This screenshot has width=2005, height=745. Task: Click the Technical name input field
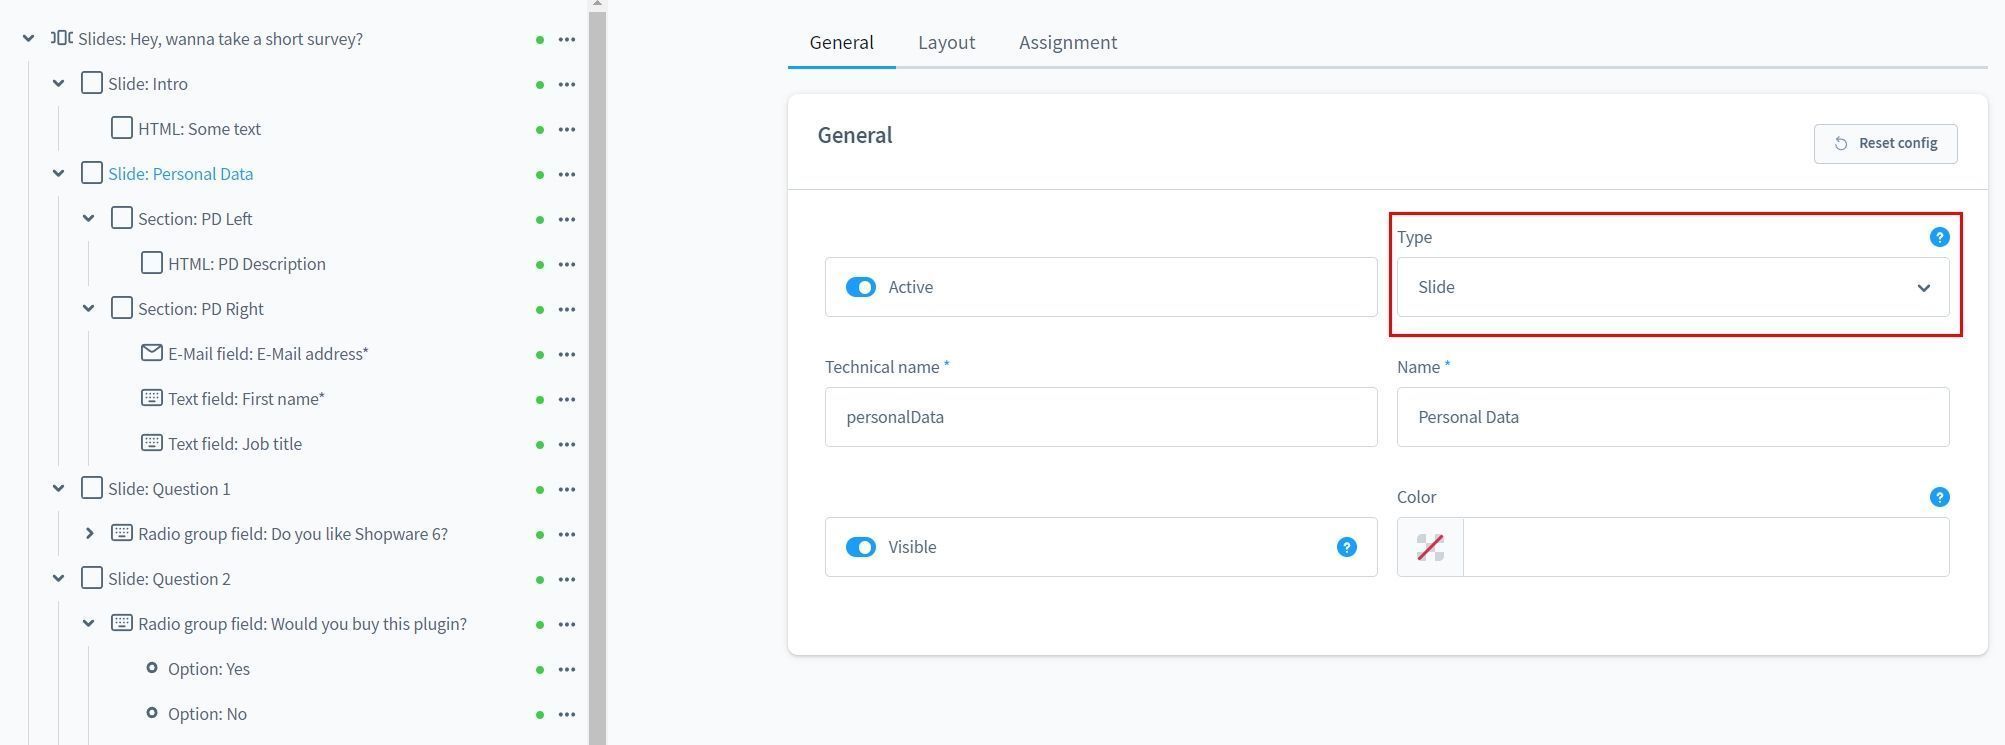1100,417
